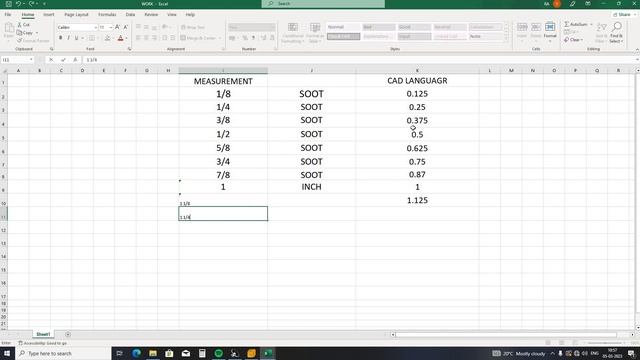Click the red font color button
The image size is (640, 360).
120,38
